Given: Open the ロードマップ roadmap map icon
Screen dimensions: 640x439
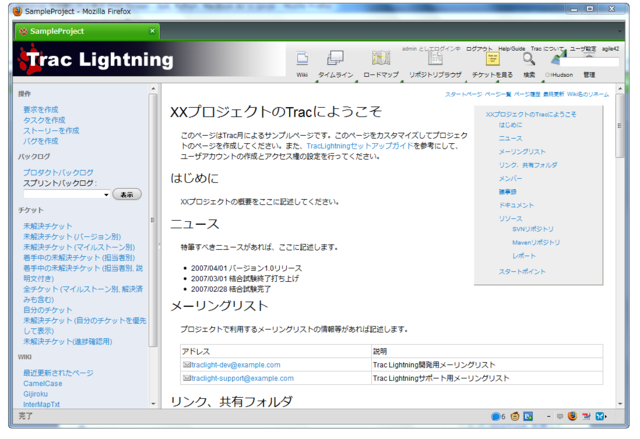Looking at the screenshot, I should point(381,58).
